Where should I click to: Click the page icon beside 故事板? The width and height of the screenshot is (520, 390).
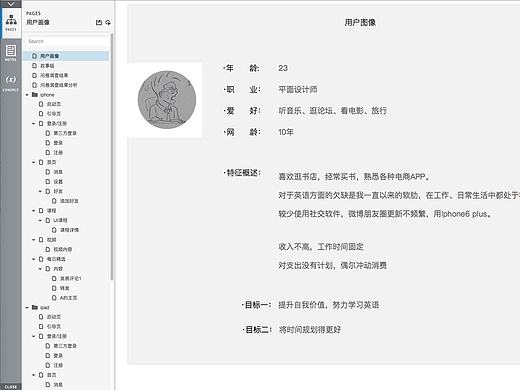coord(34,66)
